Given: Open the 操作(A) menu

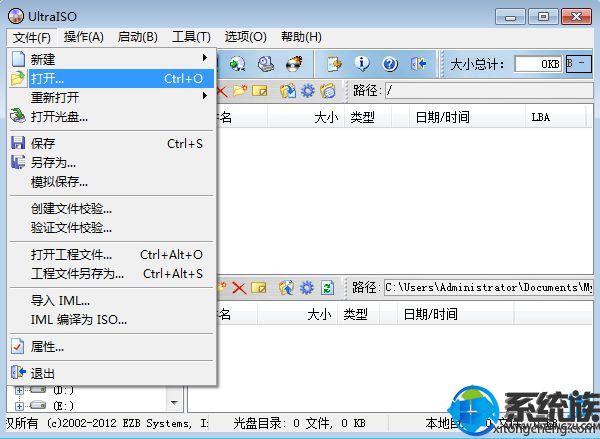Looking at the screenshot, I should point(83,37).
